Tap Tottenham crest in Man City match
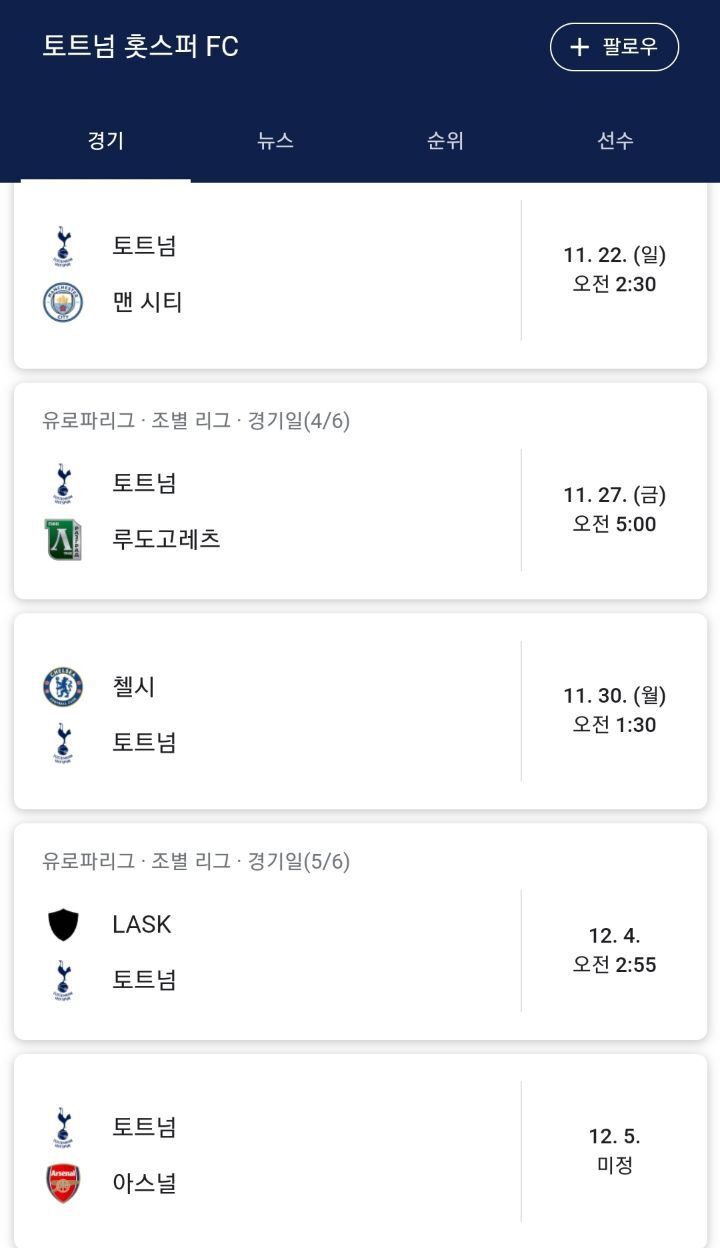 63,246
